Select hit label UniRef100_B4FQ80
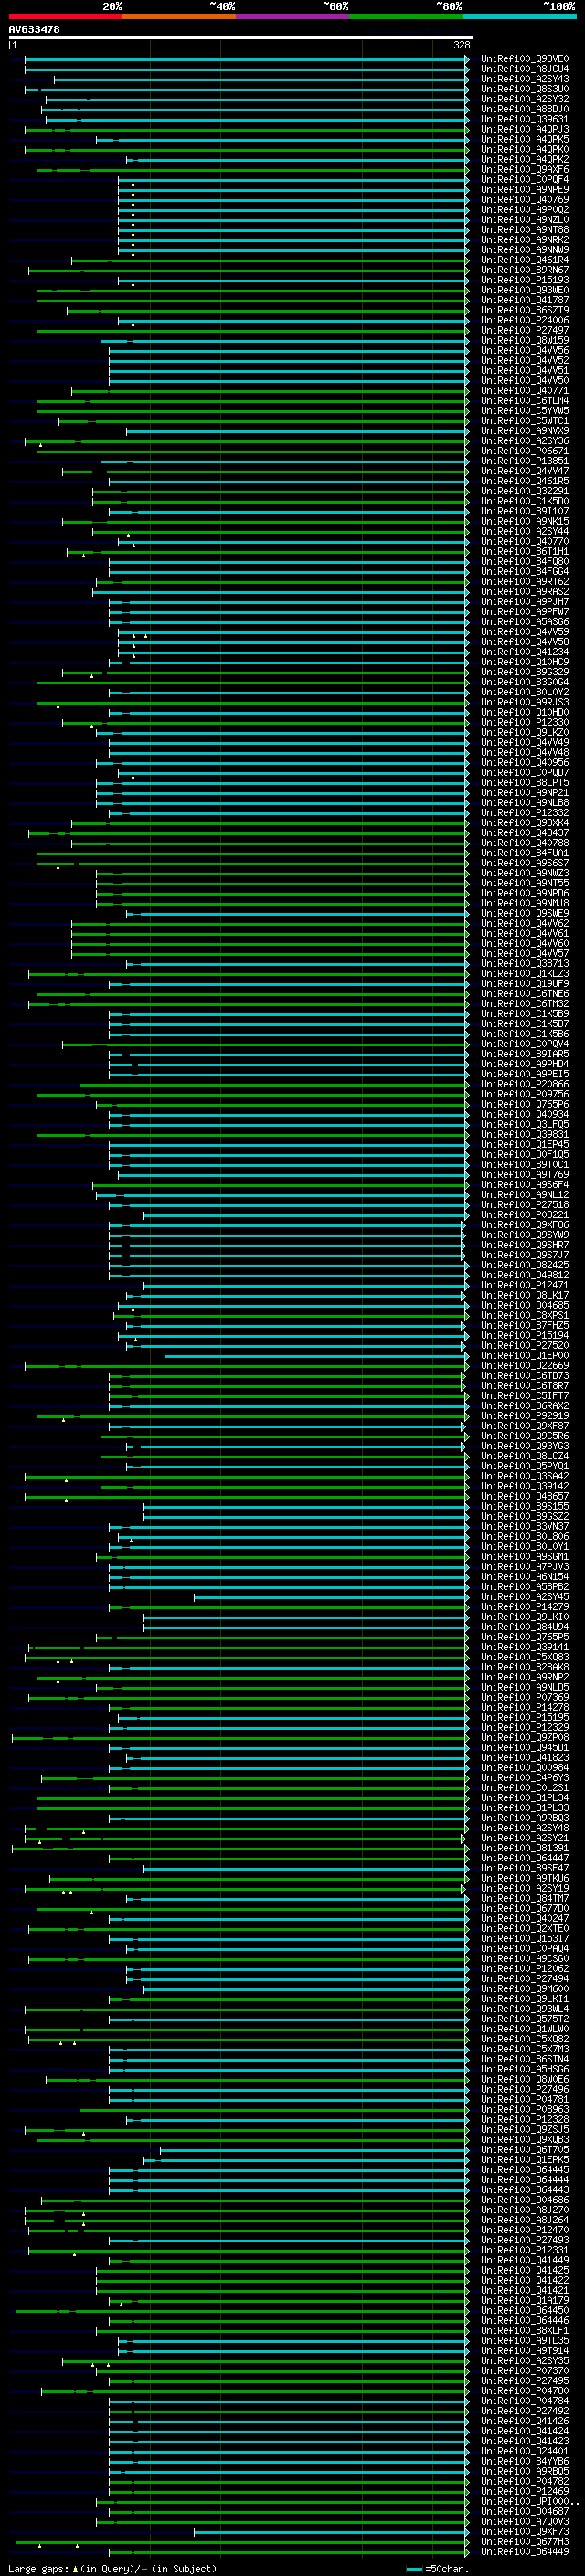 point(525,562)
